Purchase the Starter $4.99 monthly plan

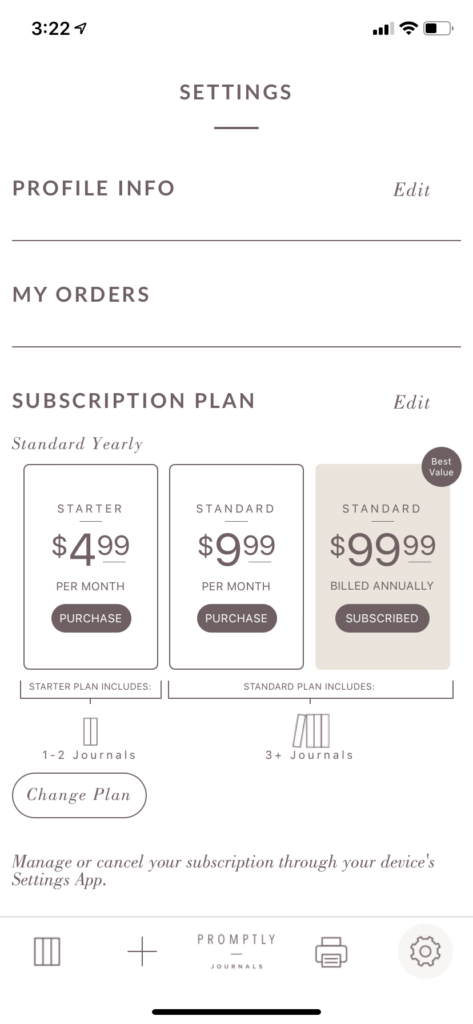click(91, 618)
